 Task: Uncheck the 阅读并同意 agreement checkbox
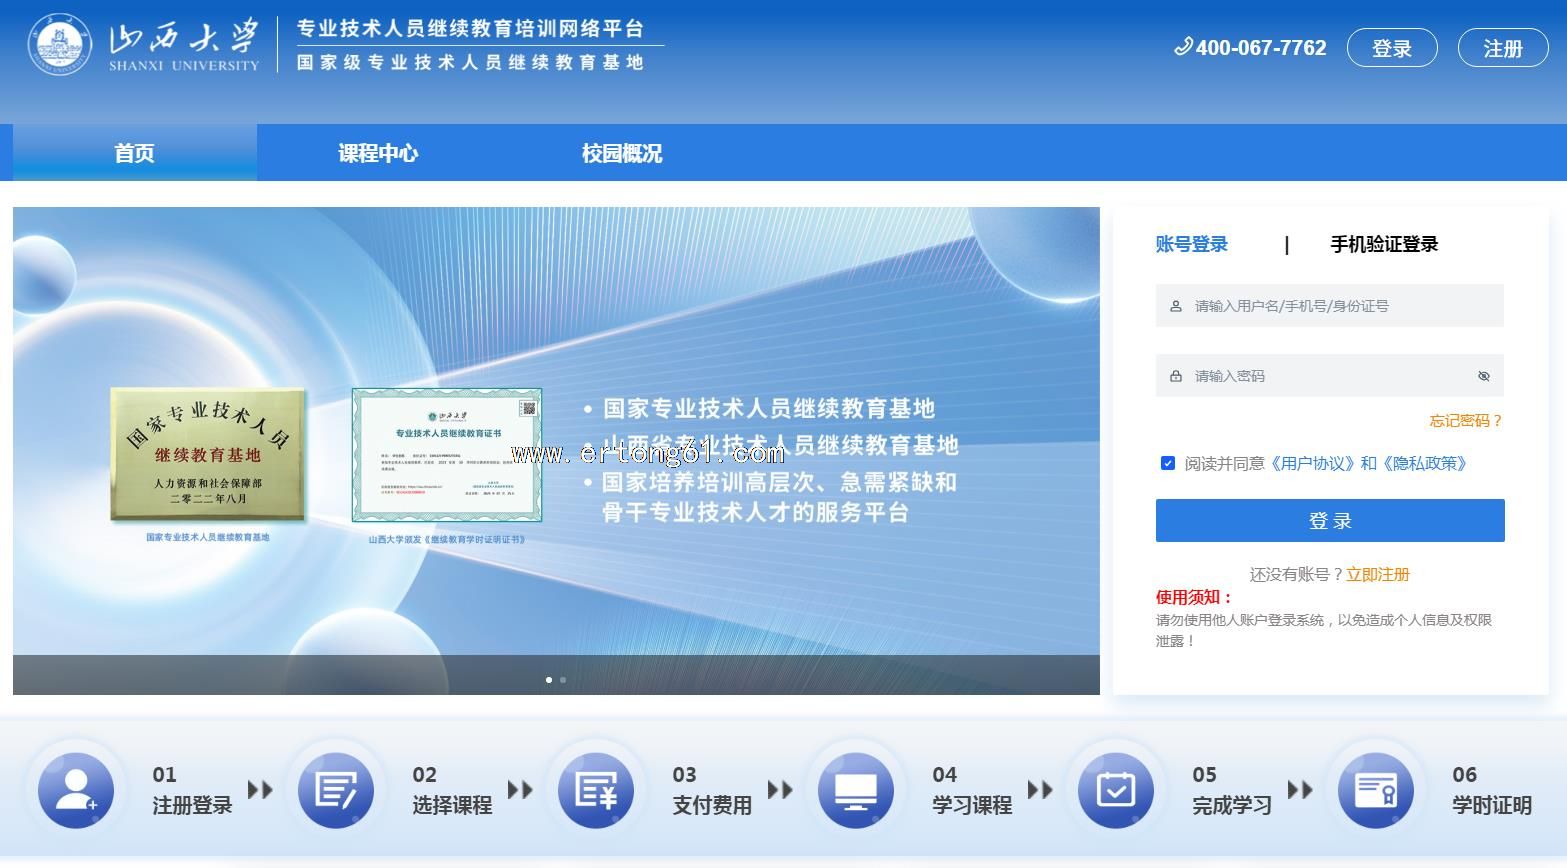(1167, 463)
